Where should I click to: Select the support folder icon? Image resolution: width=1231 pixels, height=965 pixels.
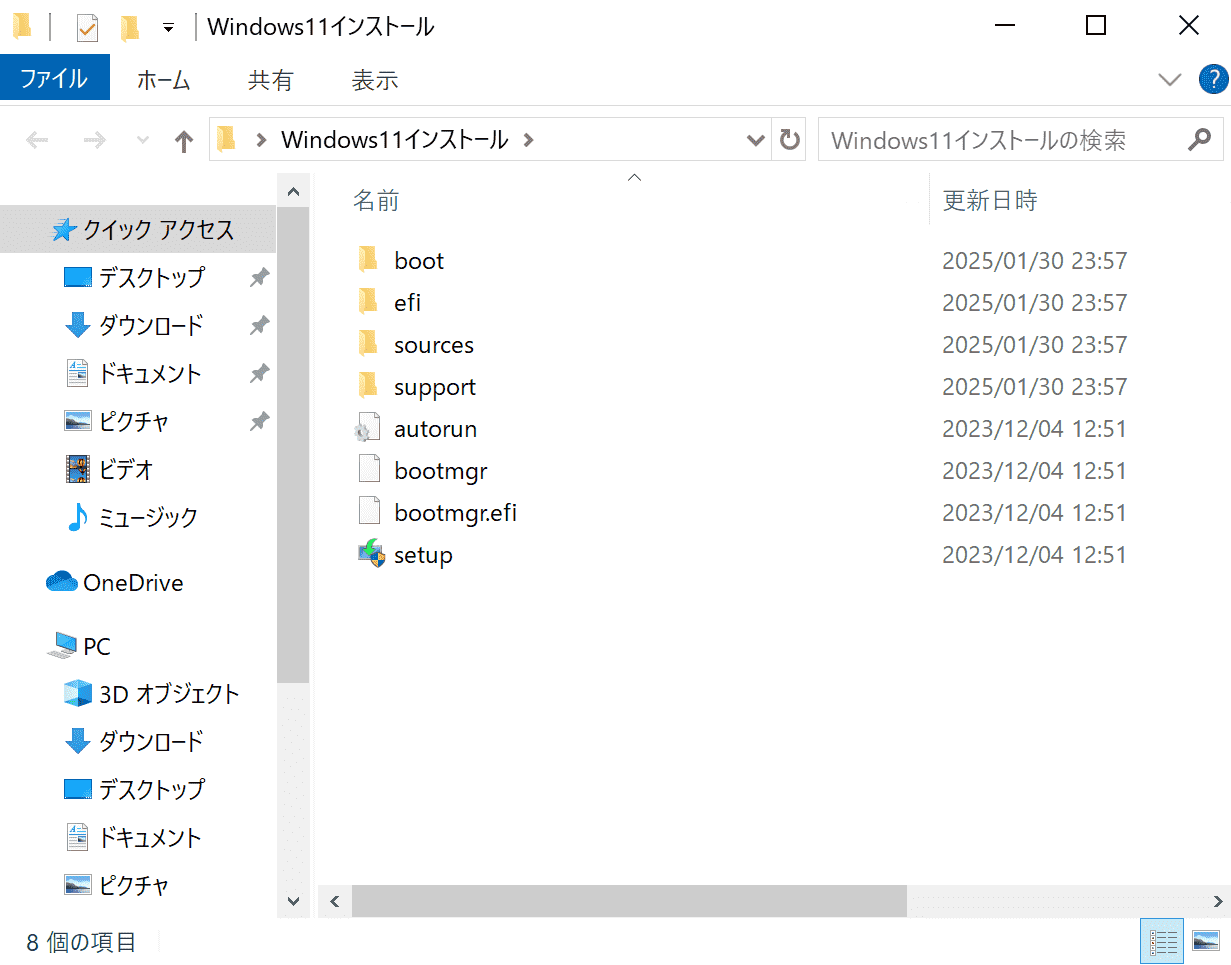click(368, 386)
